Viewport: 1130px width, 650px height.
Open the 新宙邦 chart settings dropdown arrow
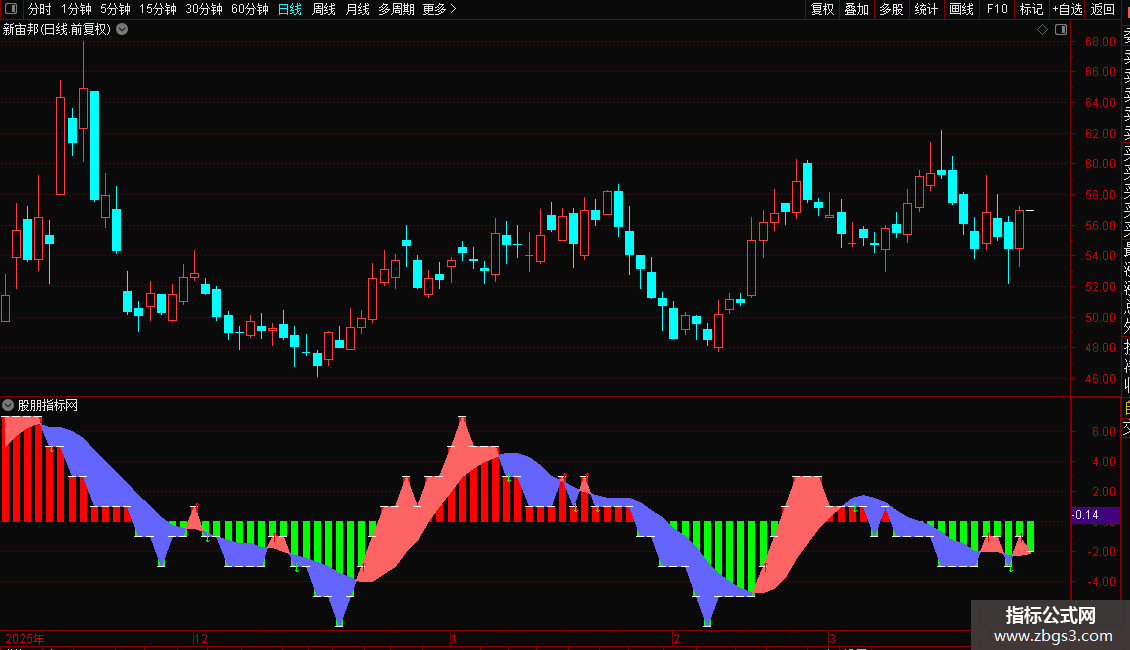point(123,30)
